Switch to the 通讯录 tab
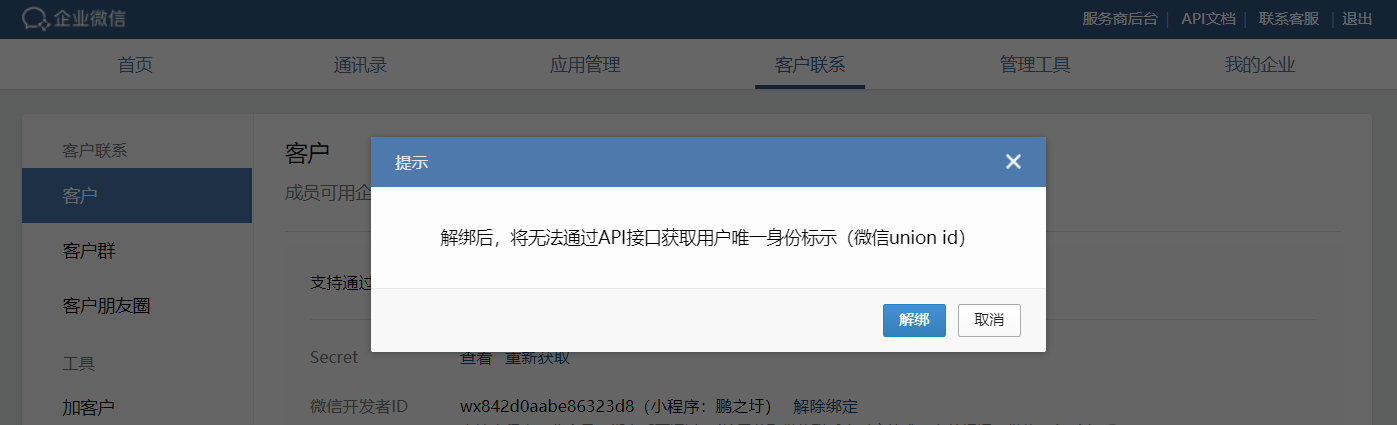The width and height of the screenshot is (1397, 425). [x=360, y=65]
